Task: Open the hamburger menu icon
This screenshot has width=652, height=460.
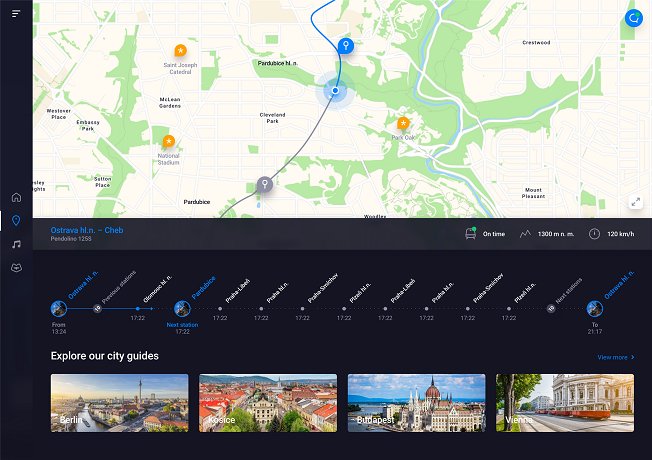Action: coord(16,14)
